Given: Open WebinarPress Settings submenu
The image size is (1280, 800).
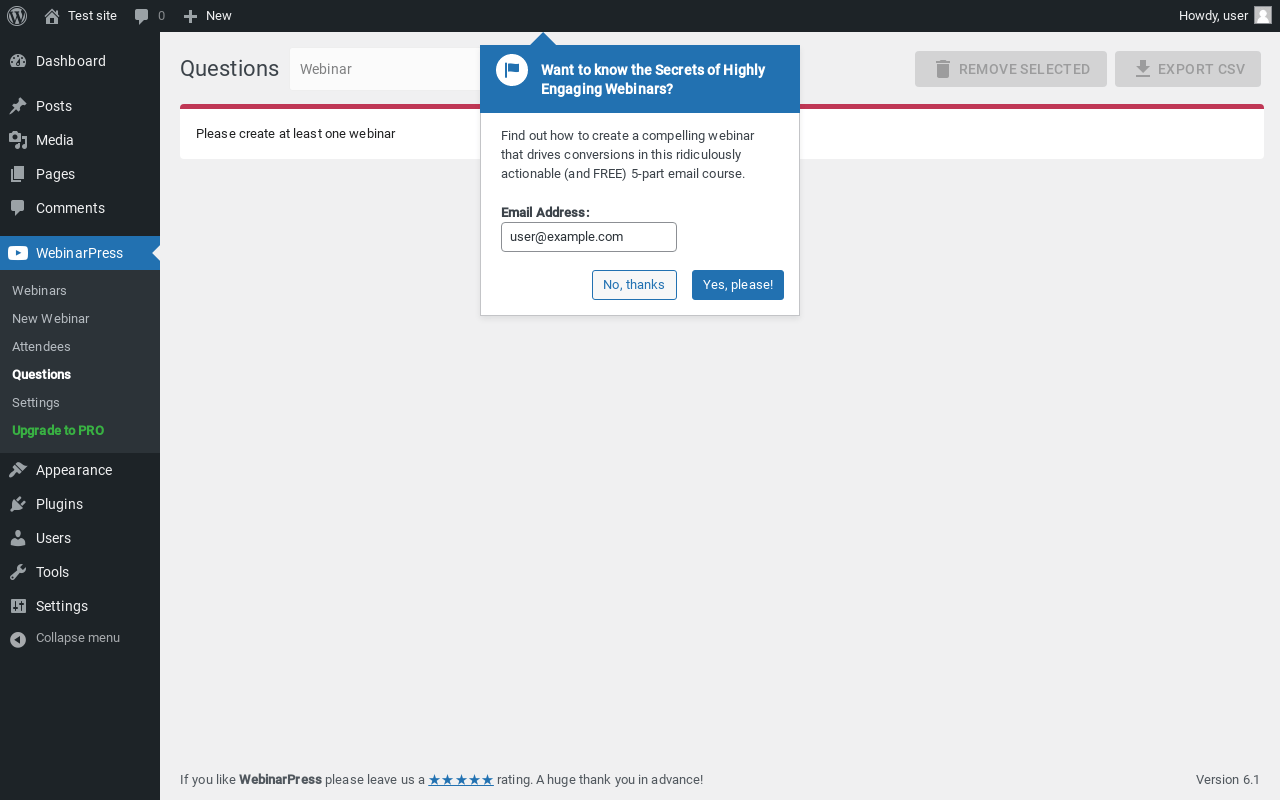Looking at the screenshot, I should coord(36,402).
